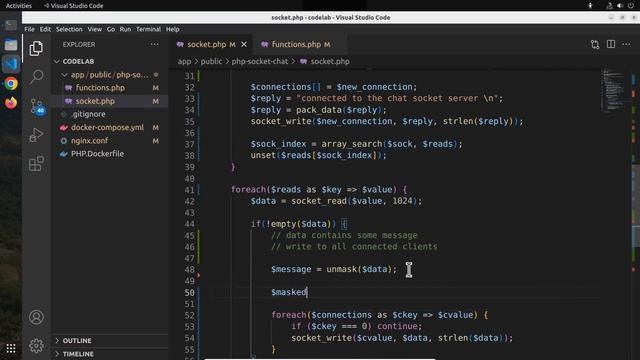Open the Terminal menu
The width and height of the screenshot is (640, 360).
pos(148,29)
